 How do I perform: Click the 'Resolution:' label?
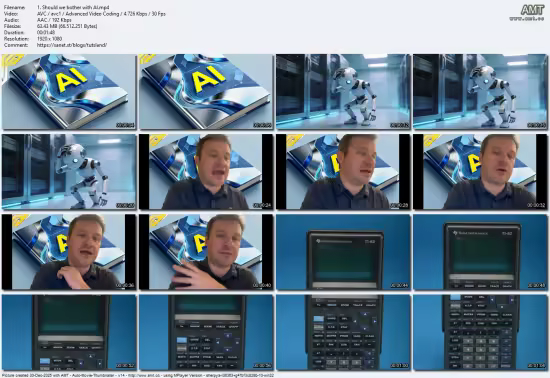(16, 39)
